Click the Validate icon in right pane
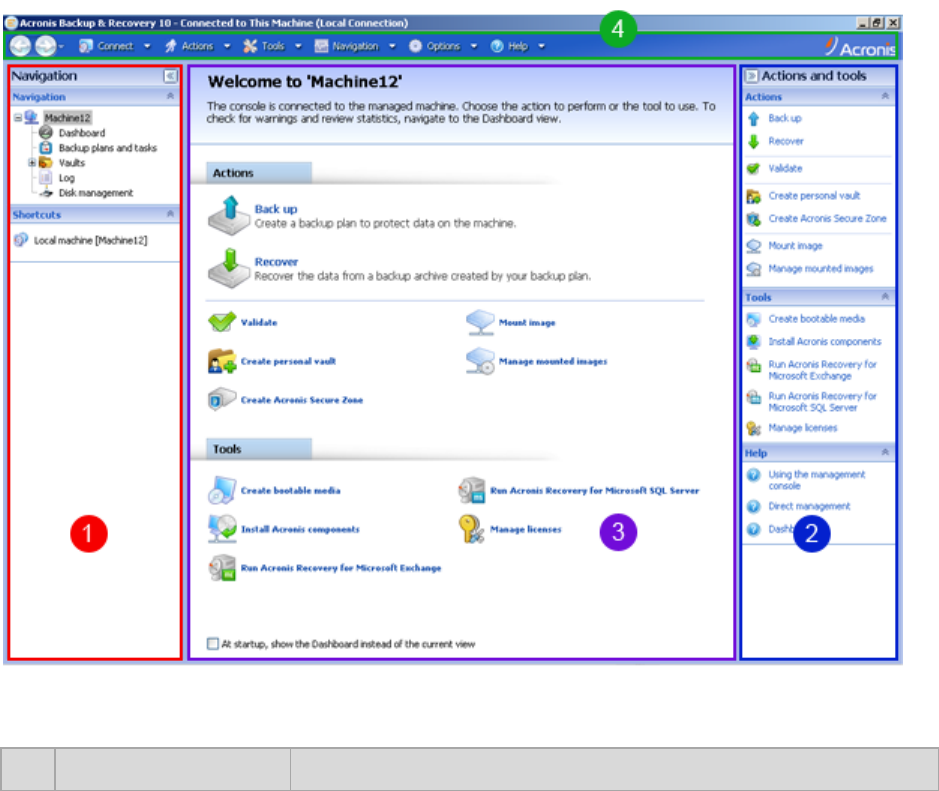The image size is (939, 791). tap(753, 169)
